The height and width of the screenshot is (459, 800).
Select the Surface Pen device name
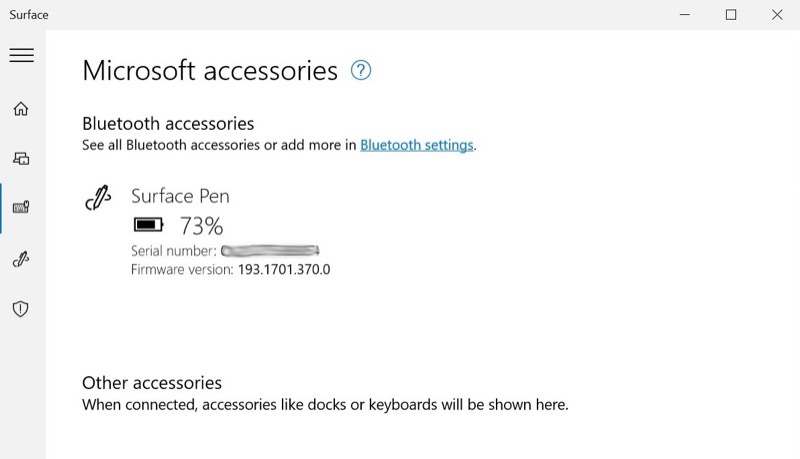click(x=180, y=196)
